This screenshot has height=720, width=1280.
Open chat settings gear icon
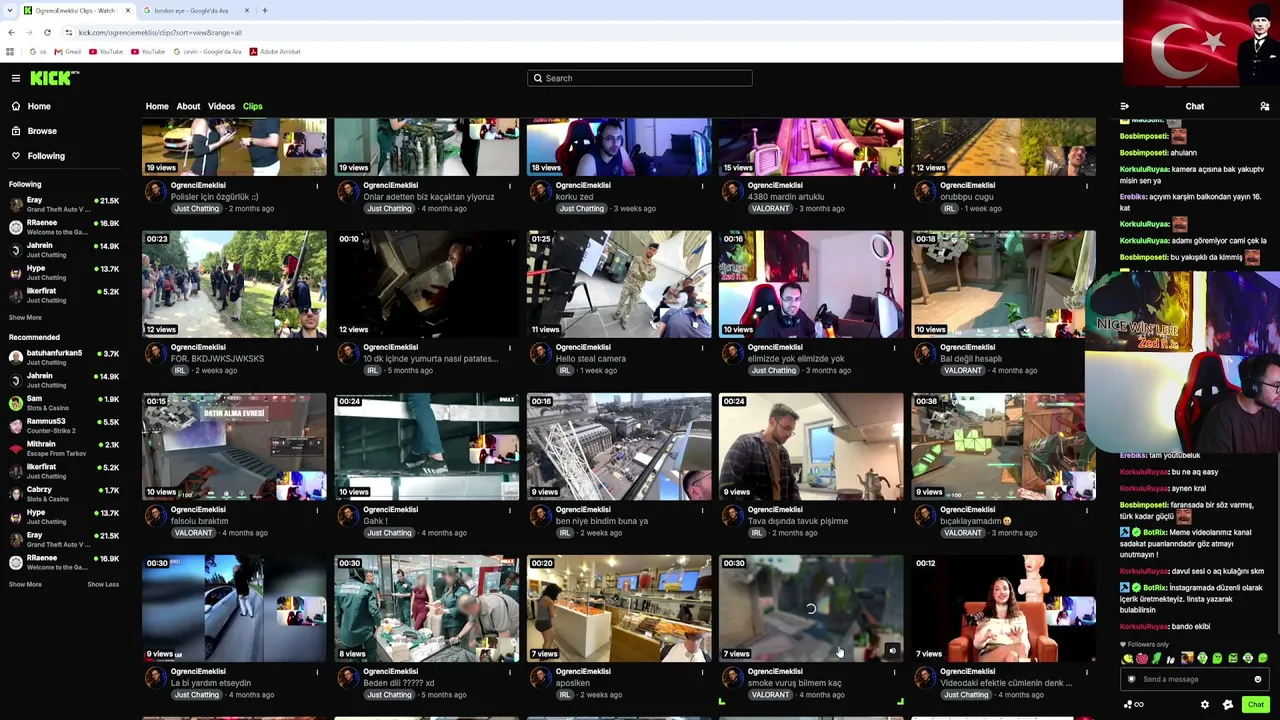click(x=1205, y=705)
